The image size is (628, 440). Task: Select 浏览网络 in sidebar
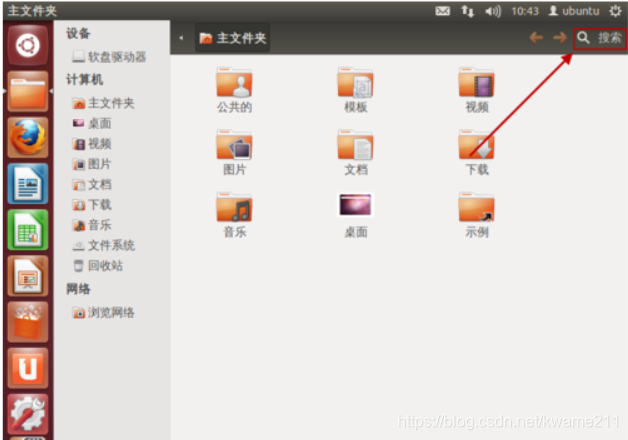pos(103,313)
